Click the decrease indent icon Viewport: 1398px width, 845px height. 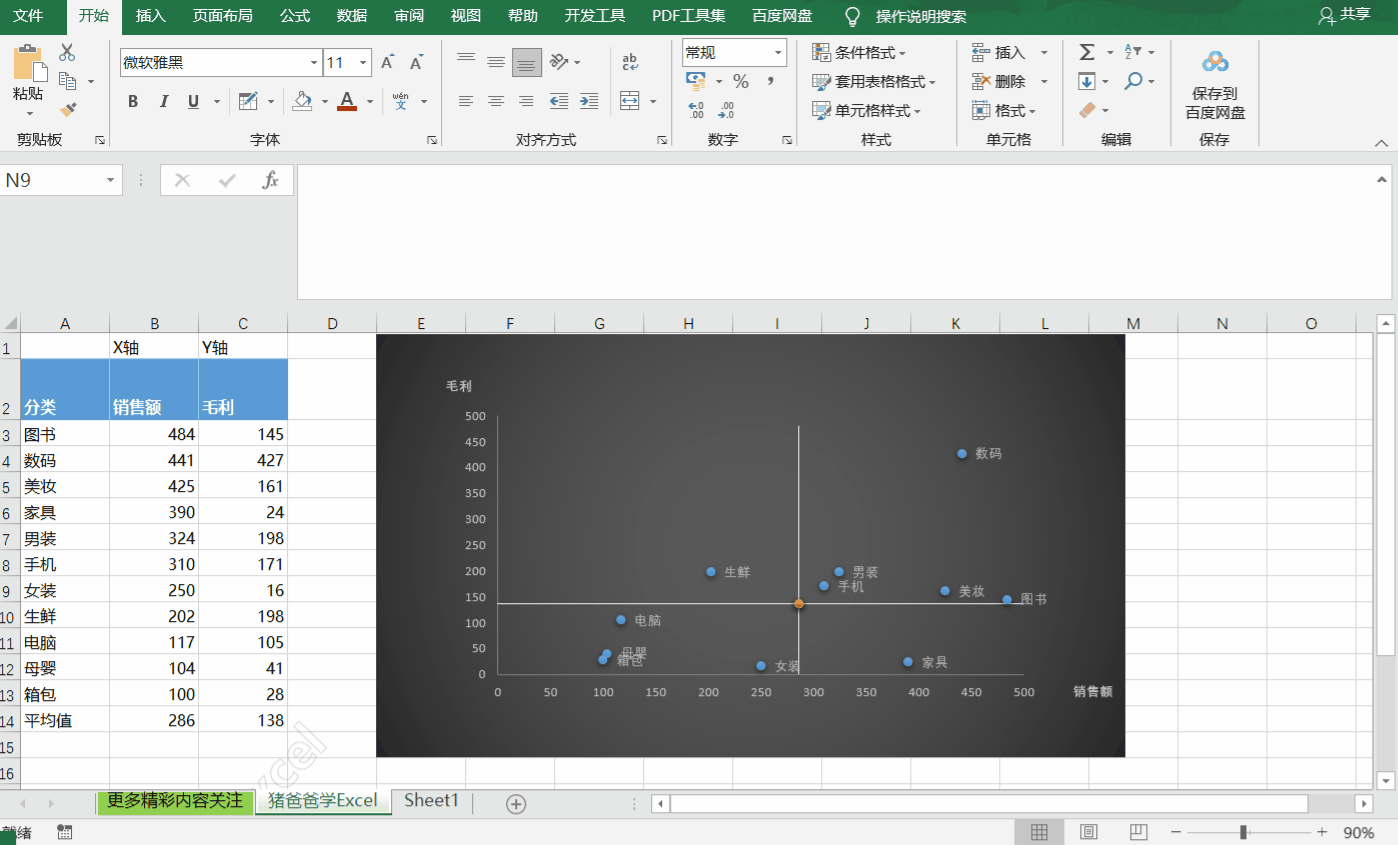[559, 101]
